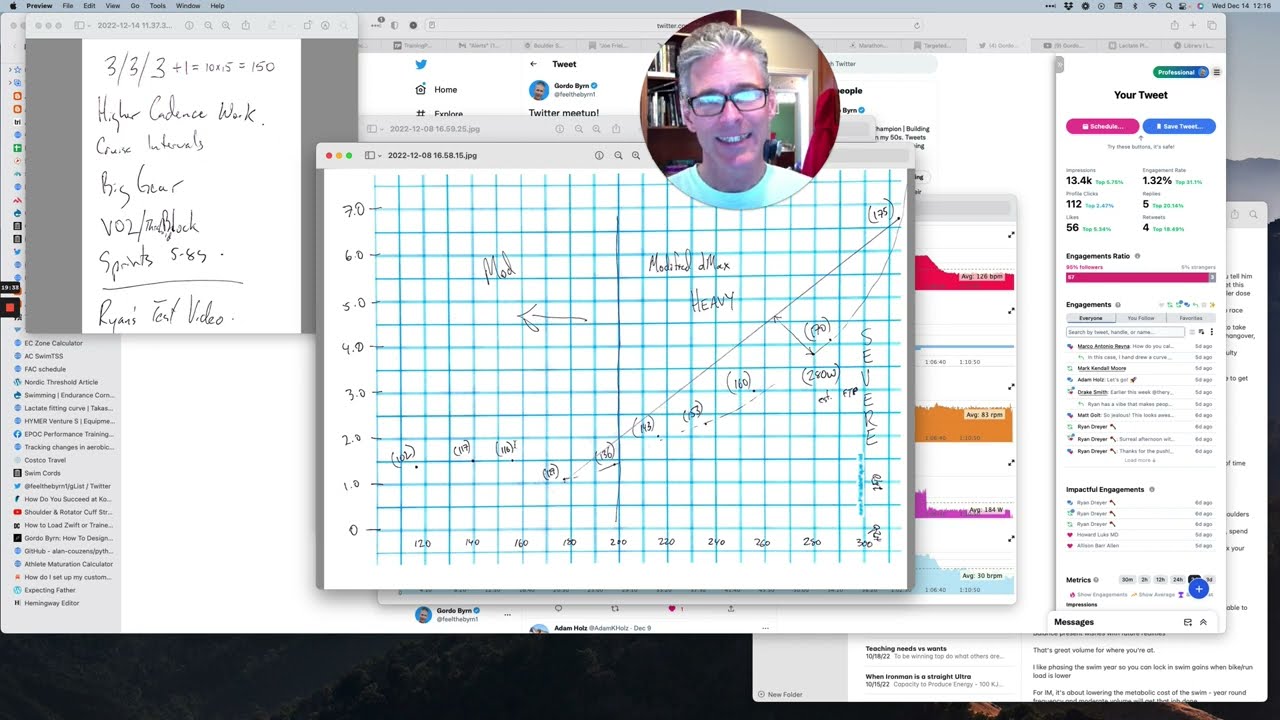This screenshot has width=1280, height=720.
Task: Zoom in on the 11.37.3 notes window
Action: [x=225, y=25]
